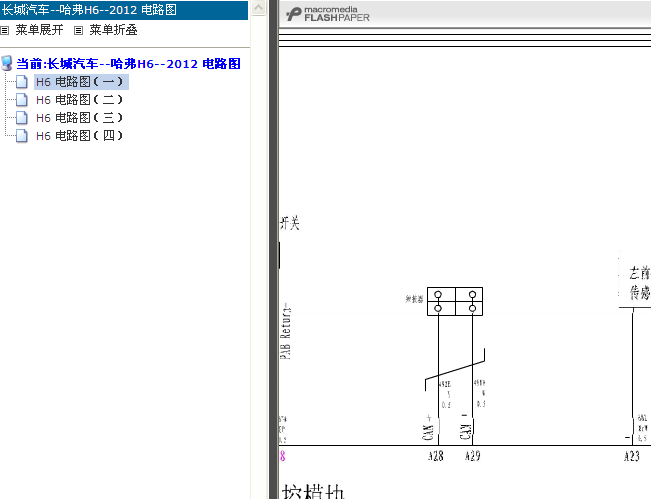This screenshot has width=651, height=499.
Task: Click the A23 pin label in diagram
Action: 632,456
